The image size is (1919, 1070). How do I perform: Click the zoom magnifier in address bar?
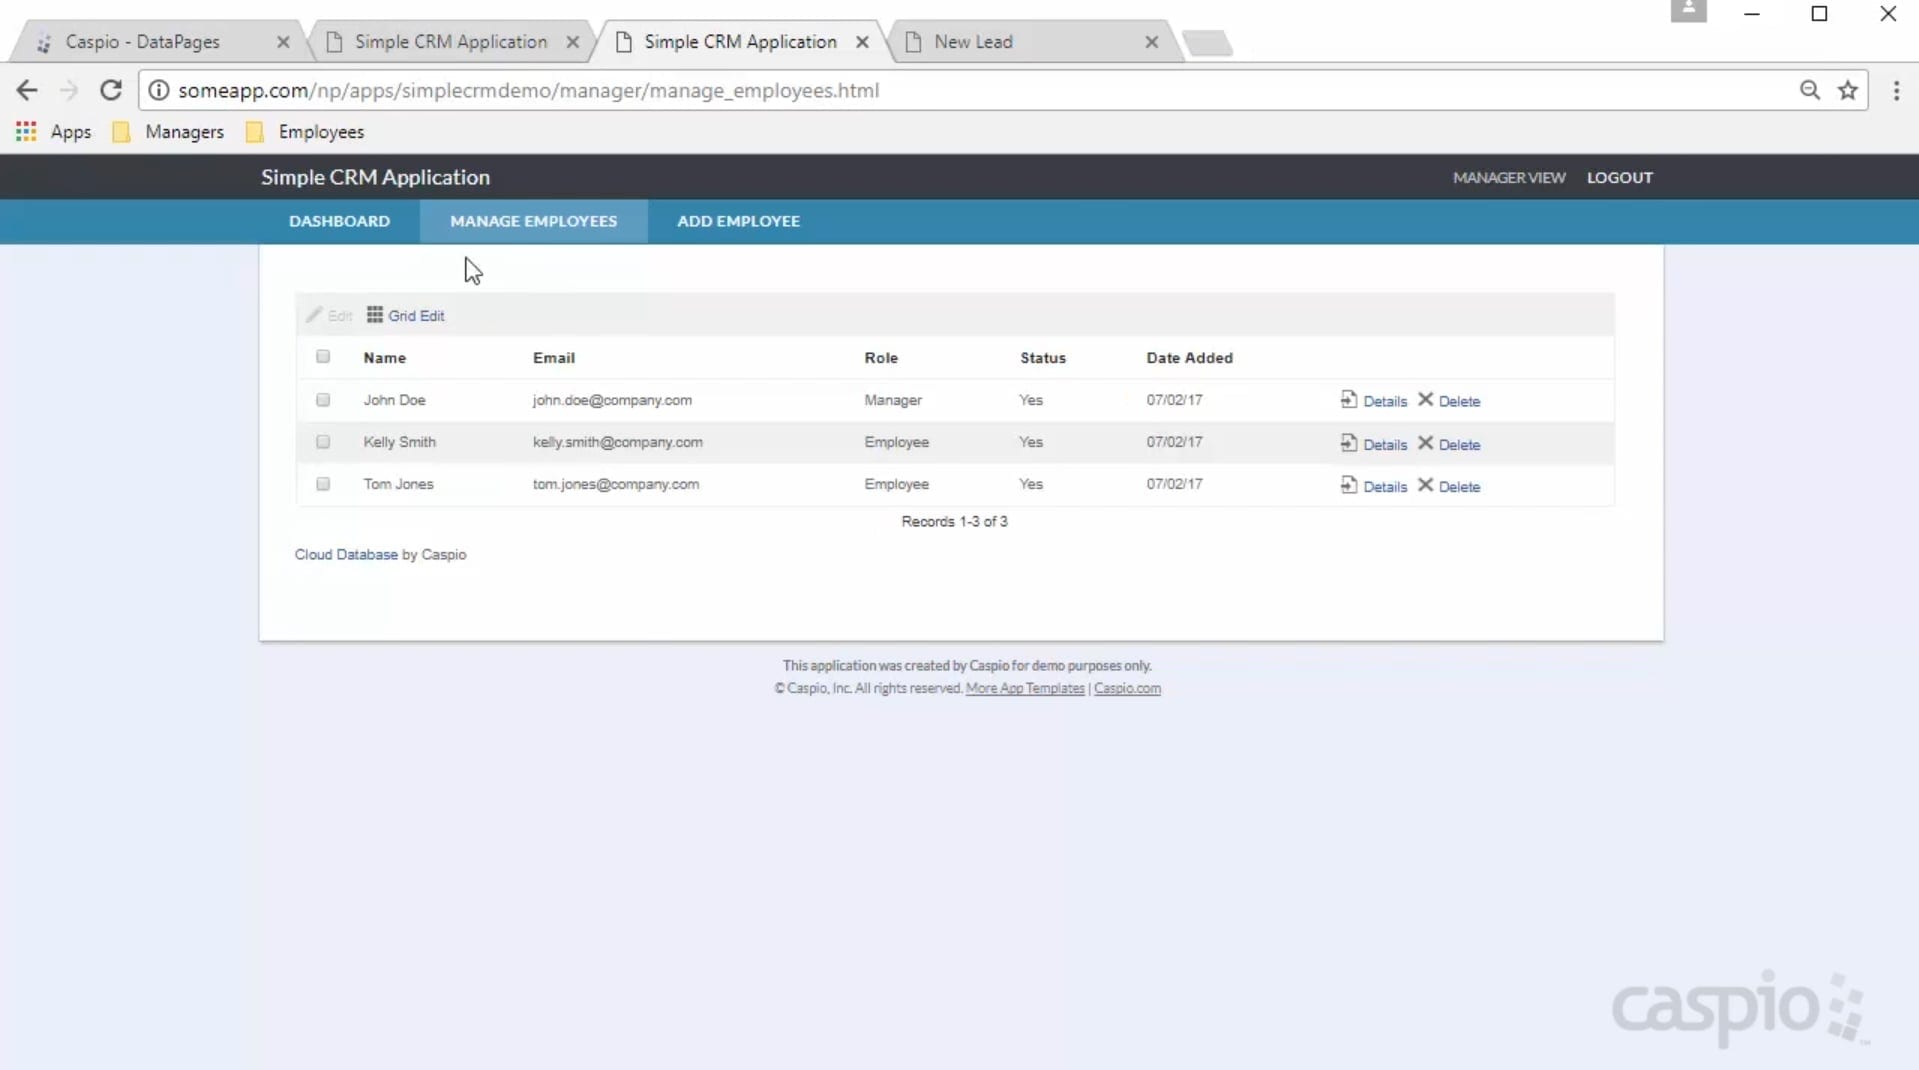click(x=1809, y=90)
